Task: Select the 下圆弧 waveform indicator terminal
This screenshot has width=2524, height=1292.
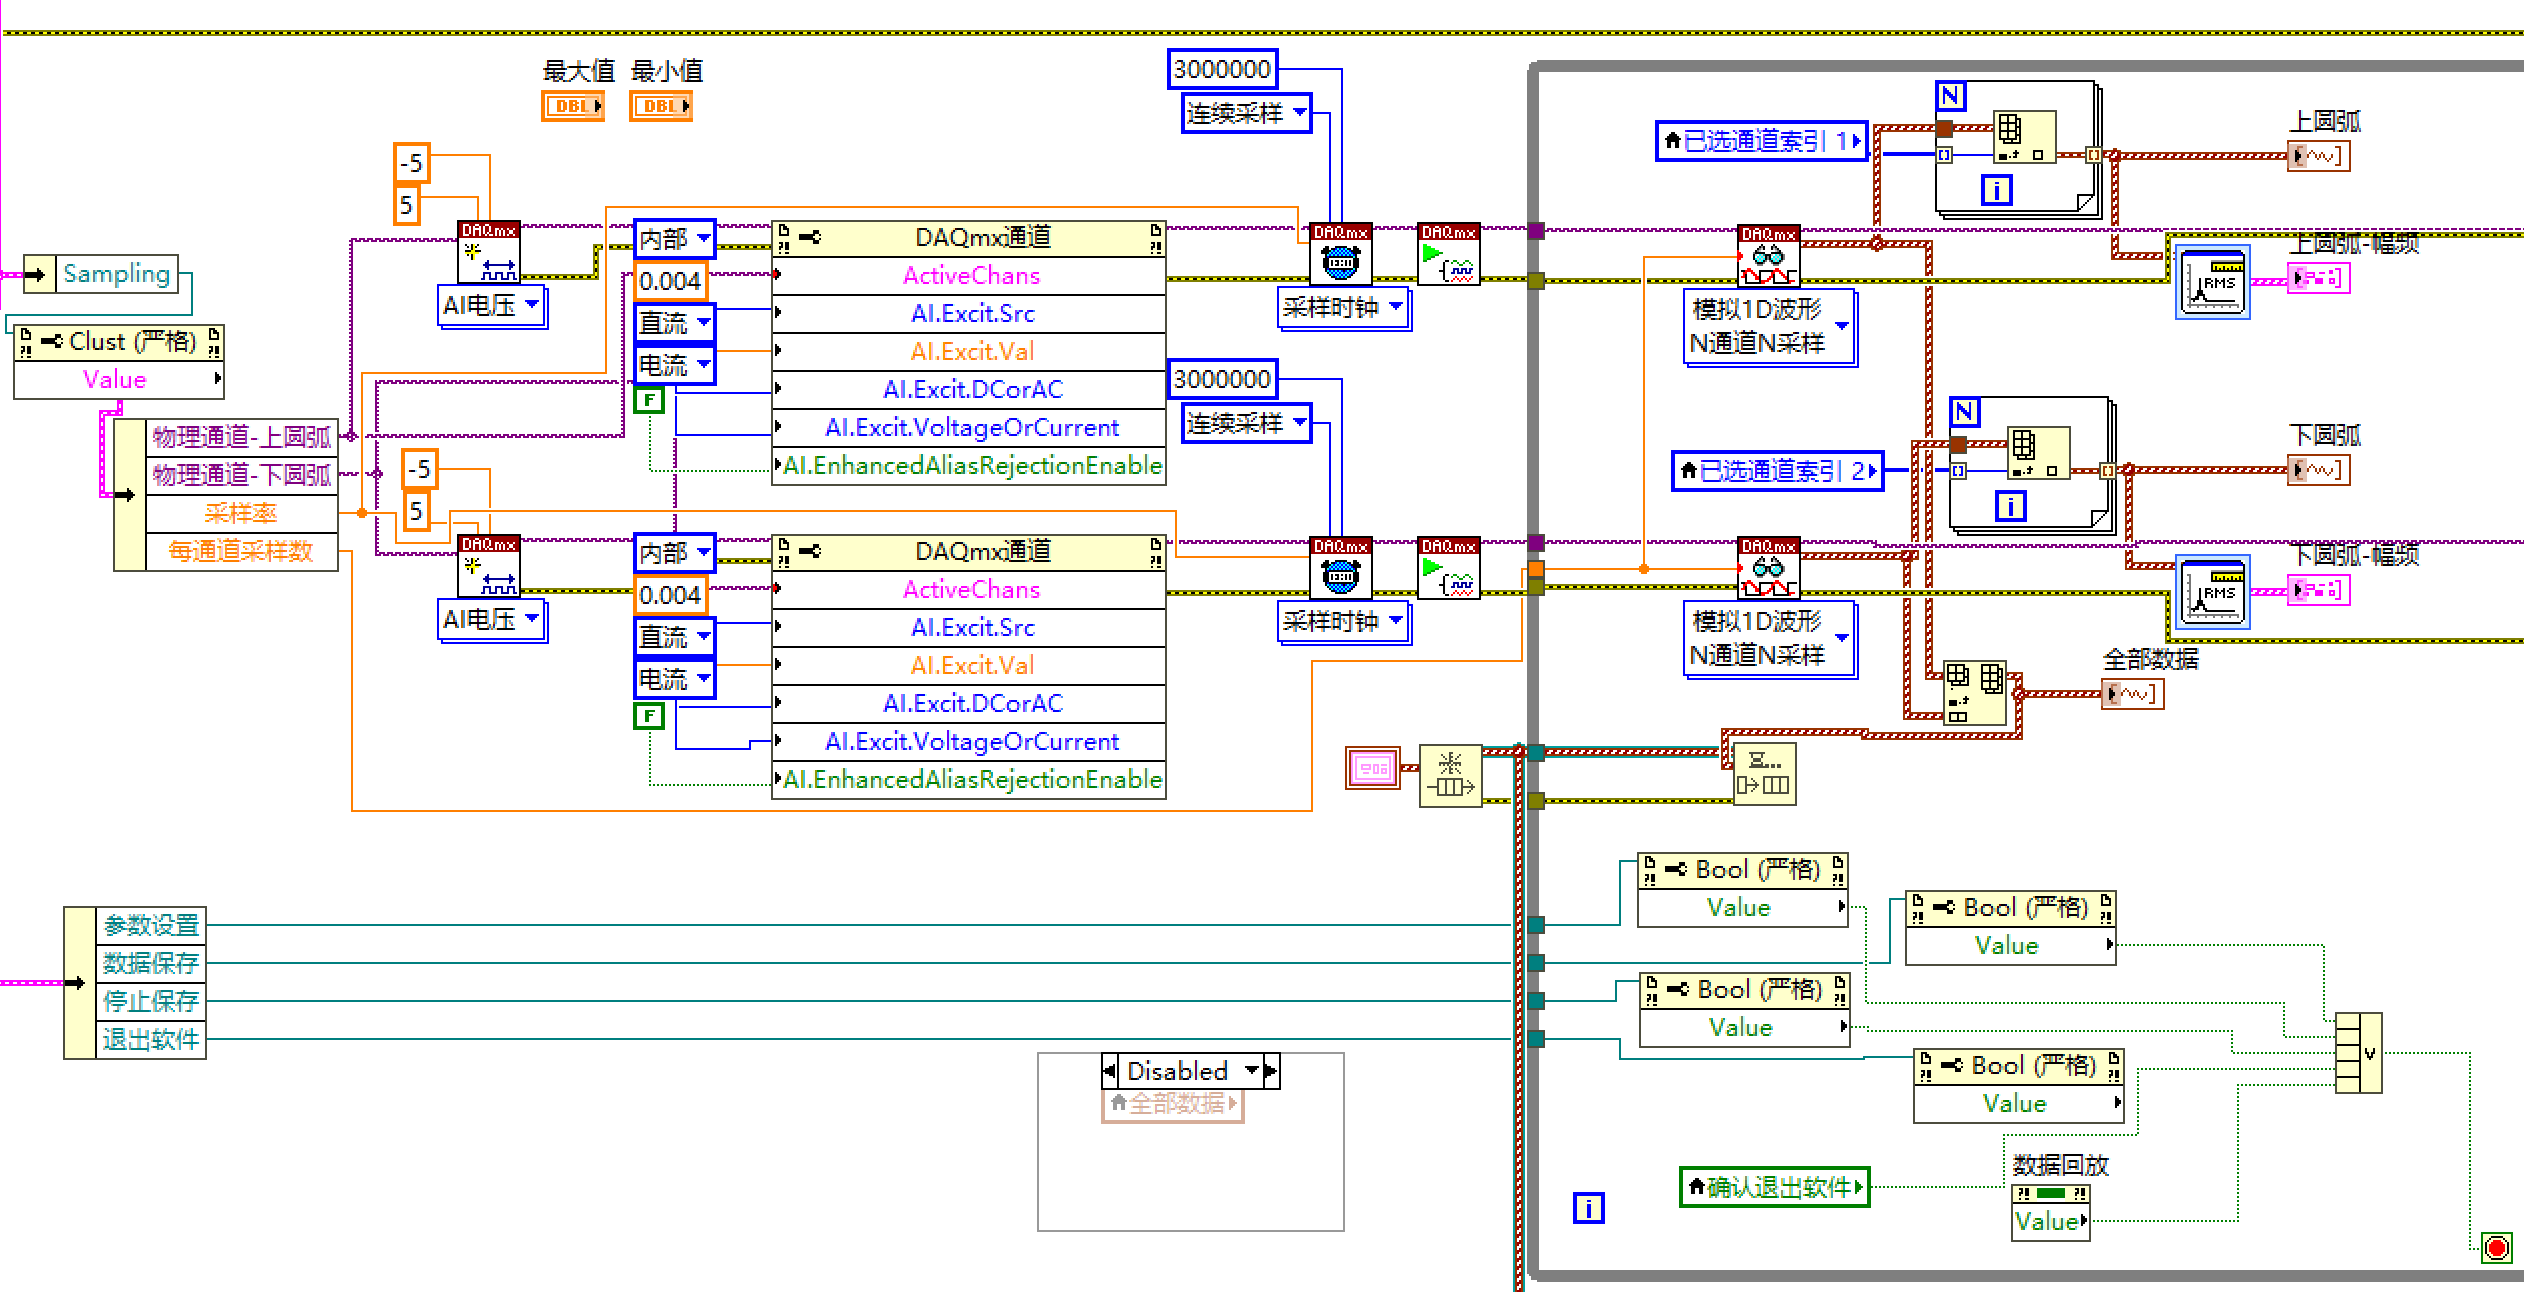Action: click(x=2318, y=470)
